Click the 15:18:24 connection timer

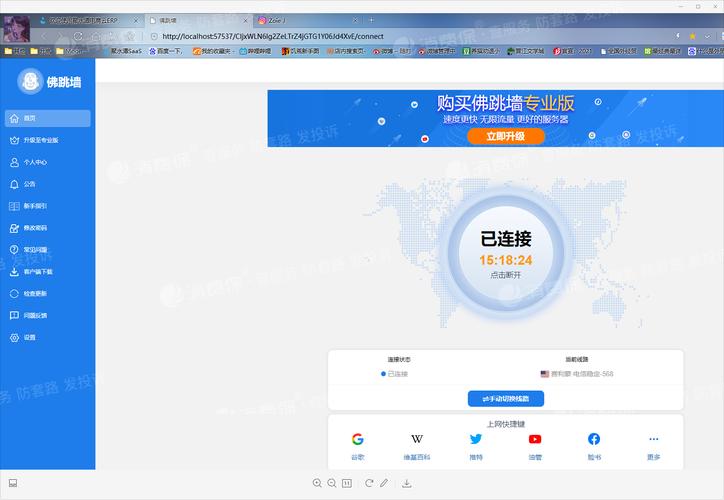(506, 260)
